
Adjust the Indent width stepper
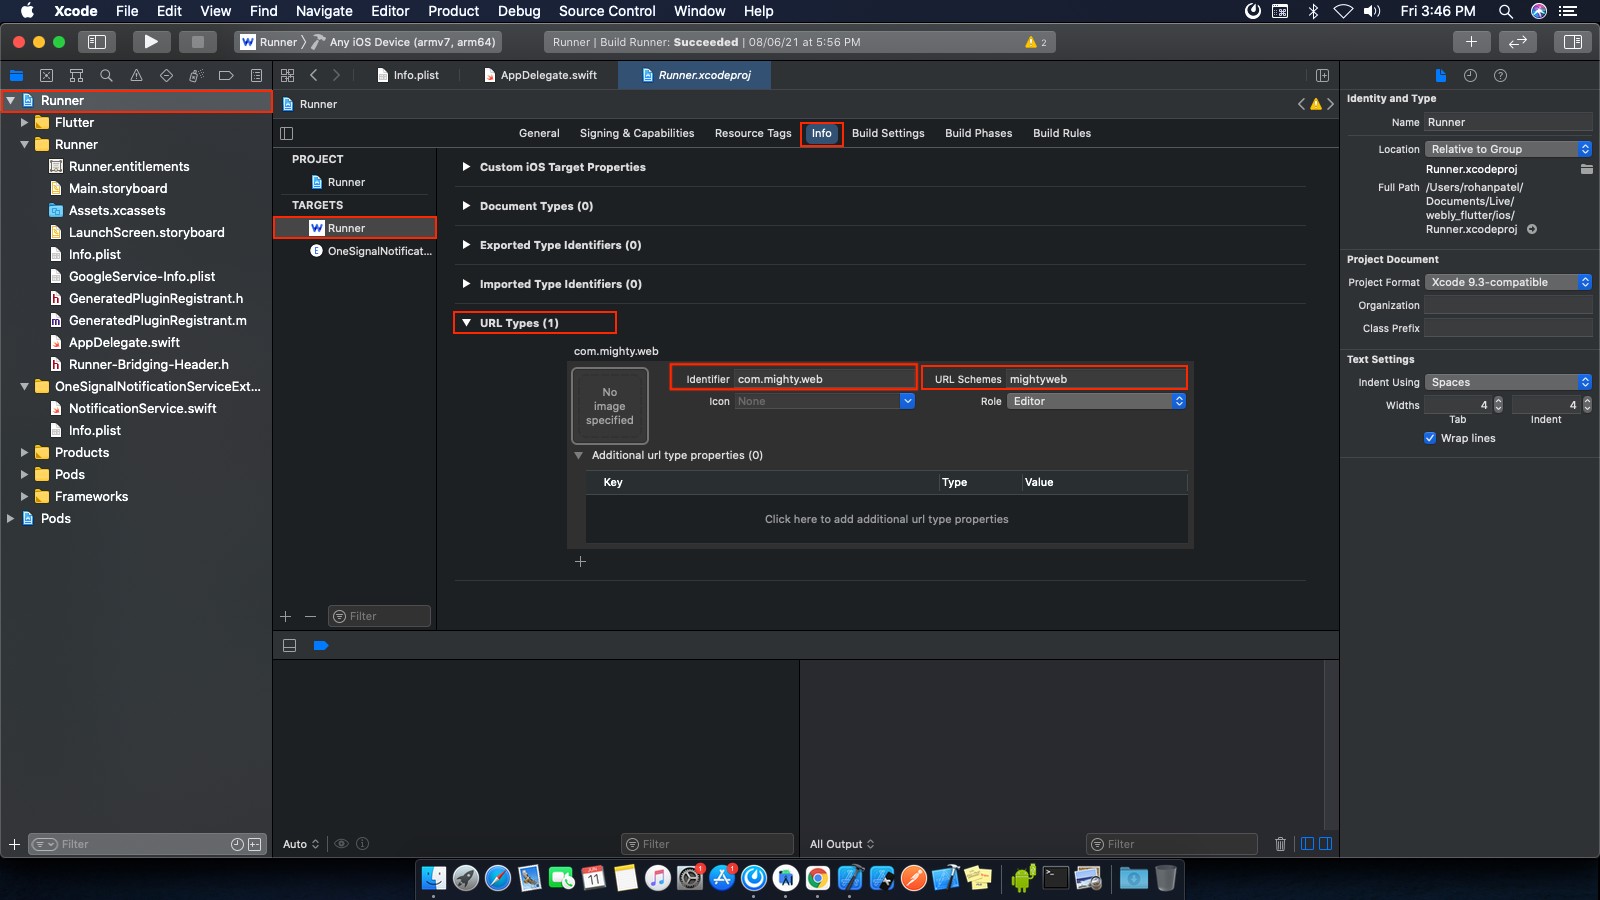coord(1587,405)
